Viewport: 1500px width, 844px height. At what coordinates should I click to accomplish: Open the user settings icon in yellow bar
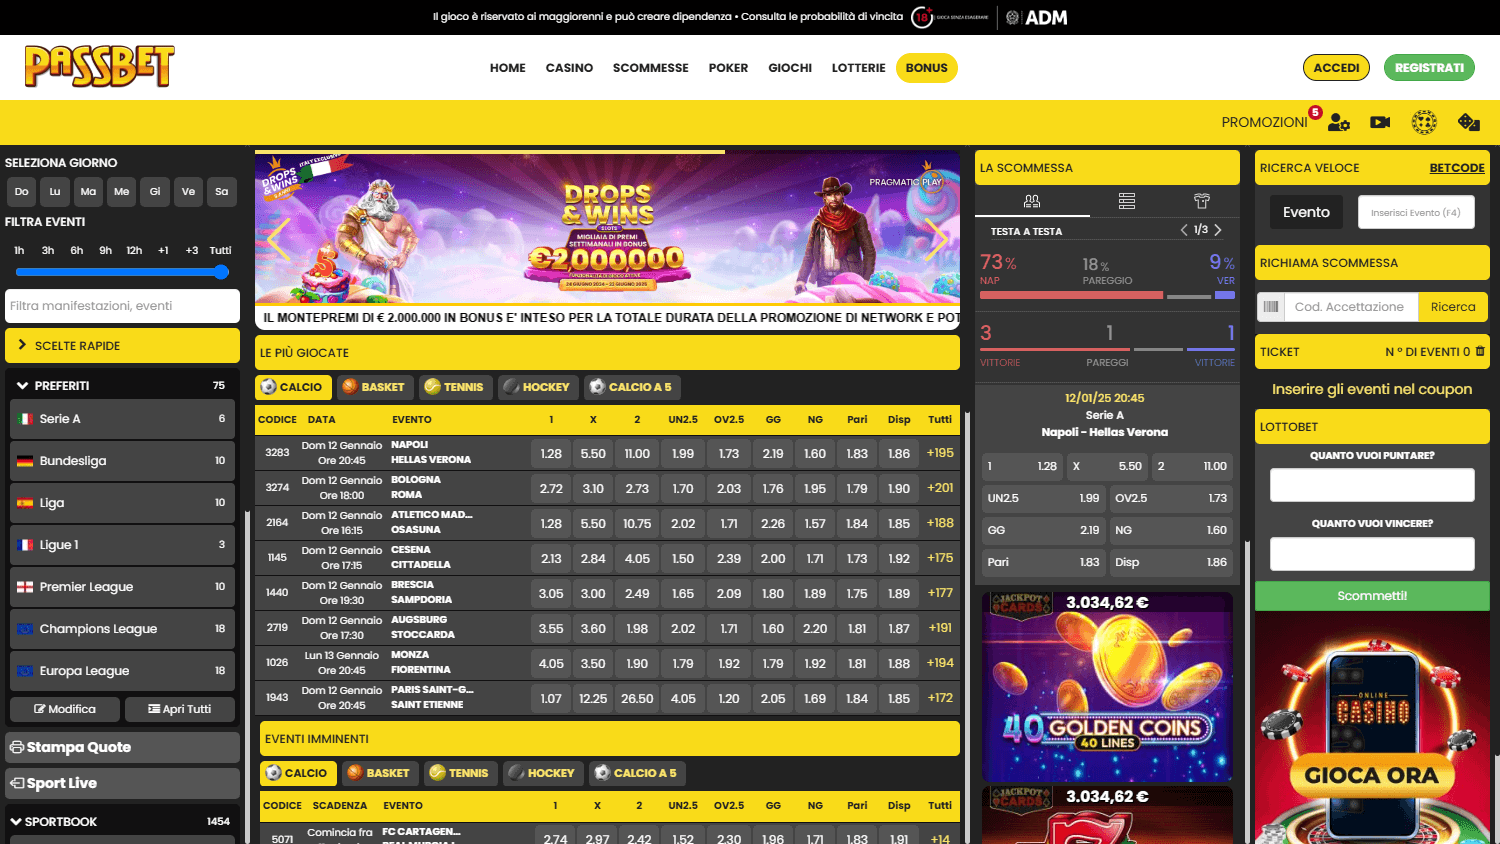coord(1339,122)
